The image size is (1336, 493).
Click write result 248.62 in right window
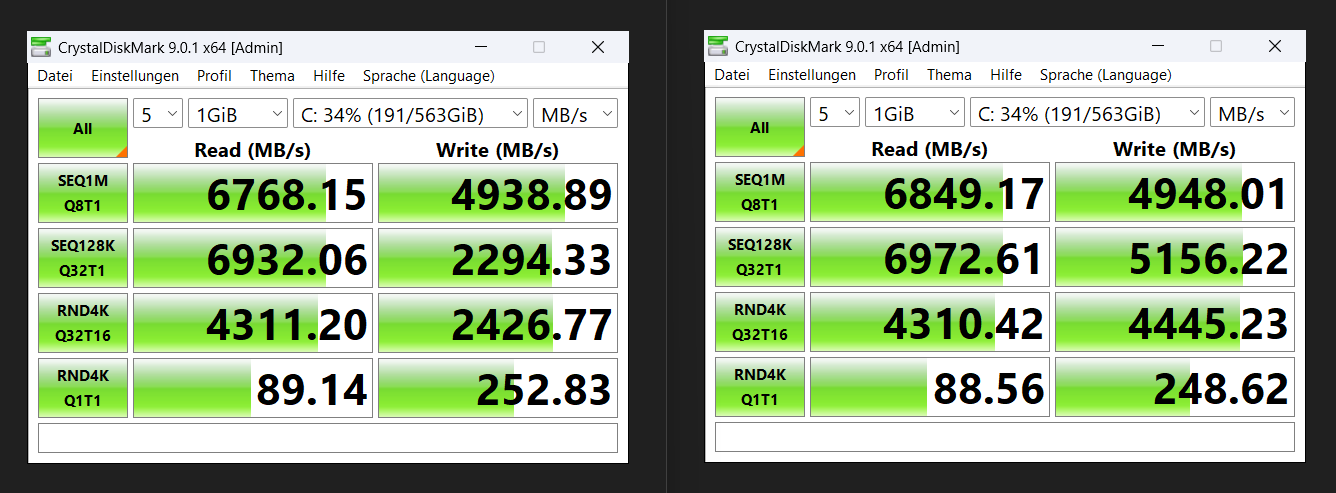1175,387
